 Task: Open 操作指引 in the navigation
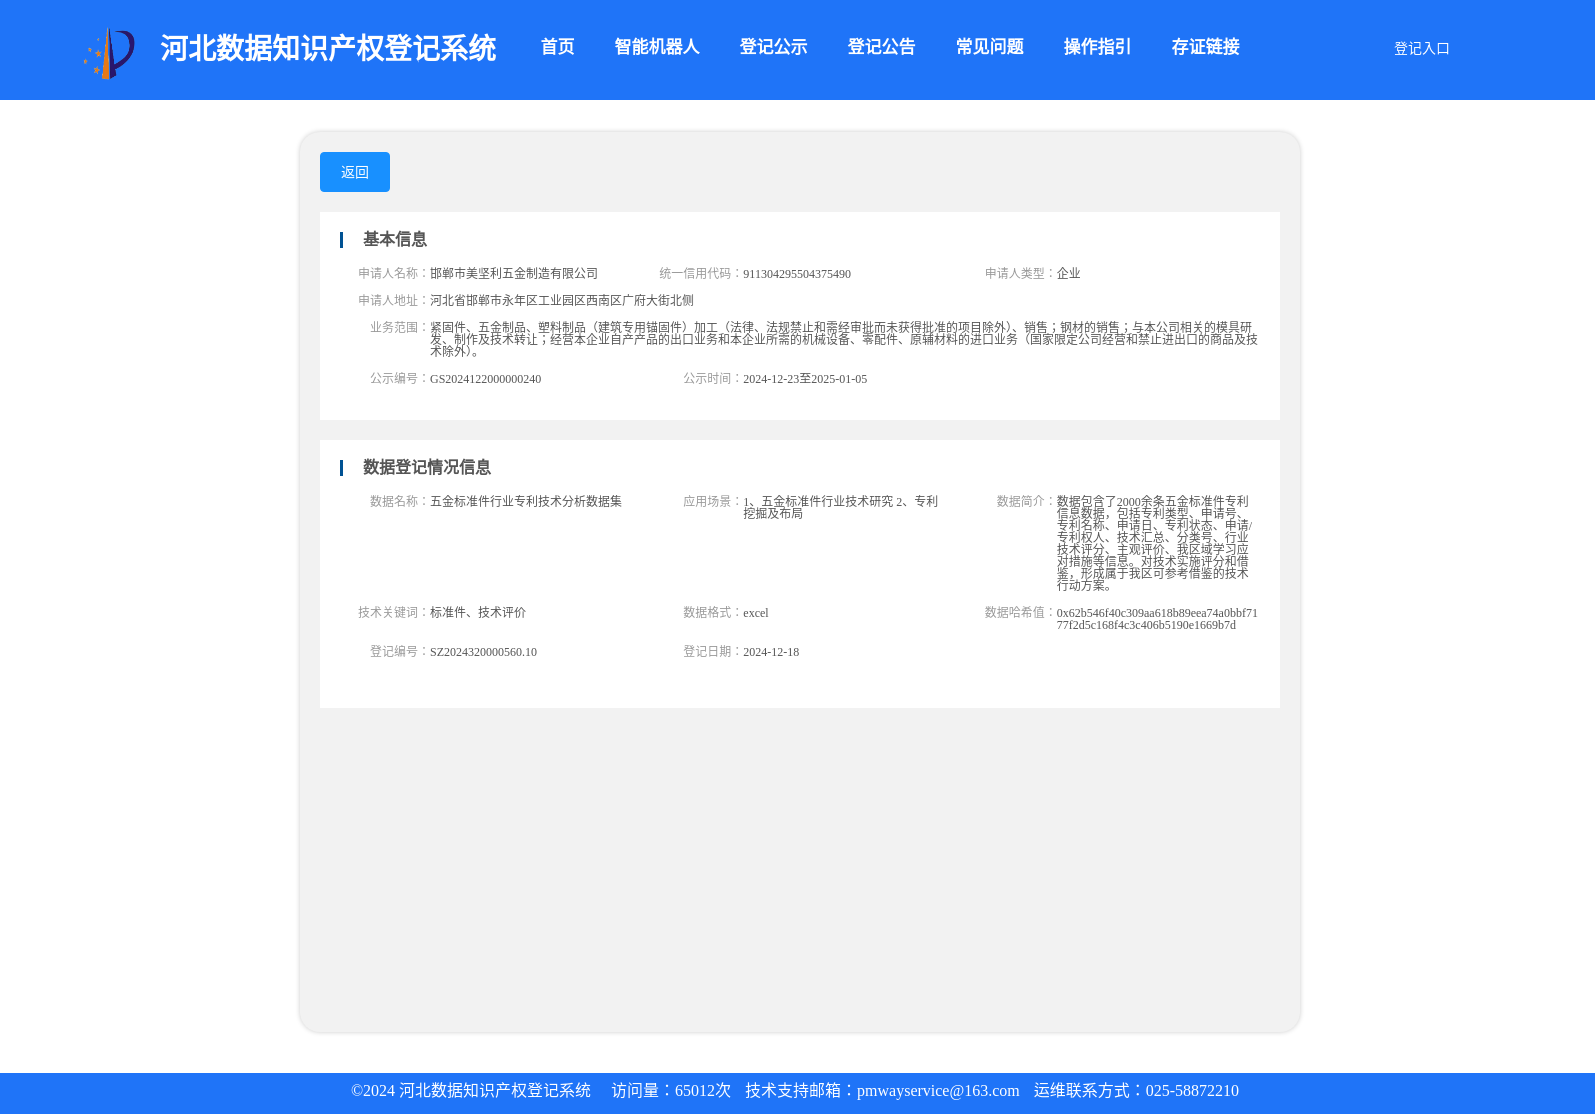pyautogui.click(x=1097, y=47)
